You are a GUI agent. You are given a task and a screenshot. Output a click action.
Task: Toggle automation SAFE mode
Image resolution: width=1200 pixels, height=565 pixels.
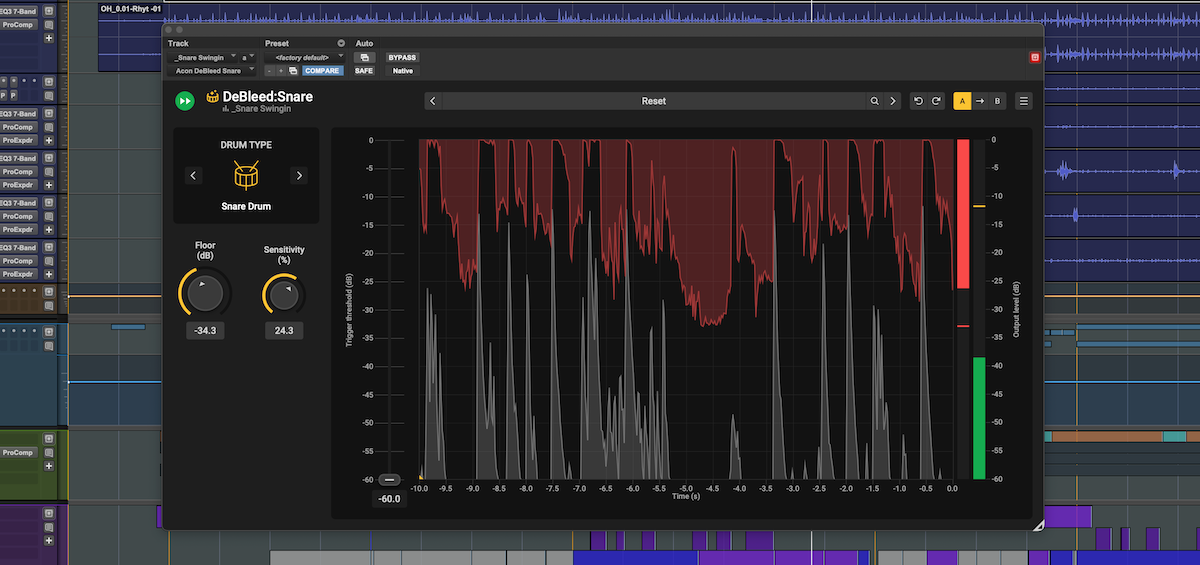click(x=364, y=71)
